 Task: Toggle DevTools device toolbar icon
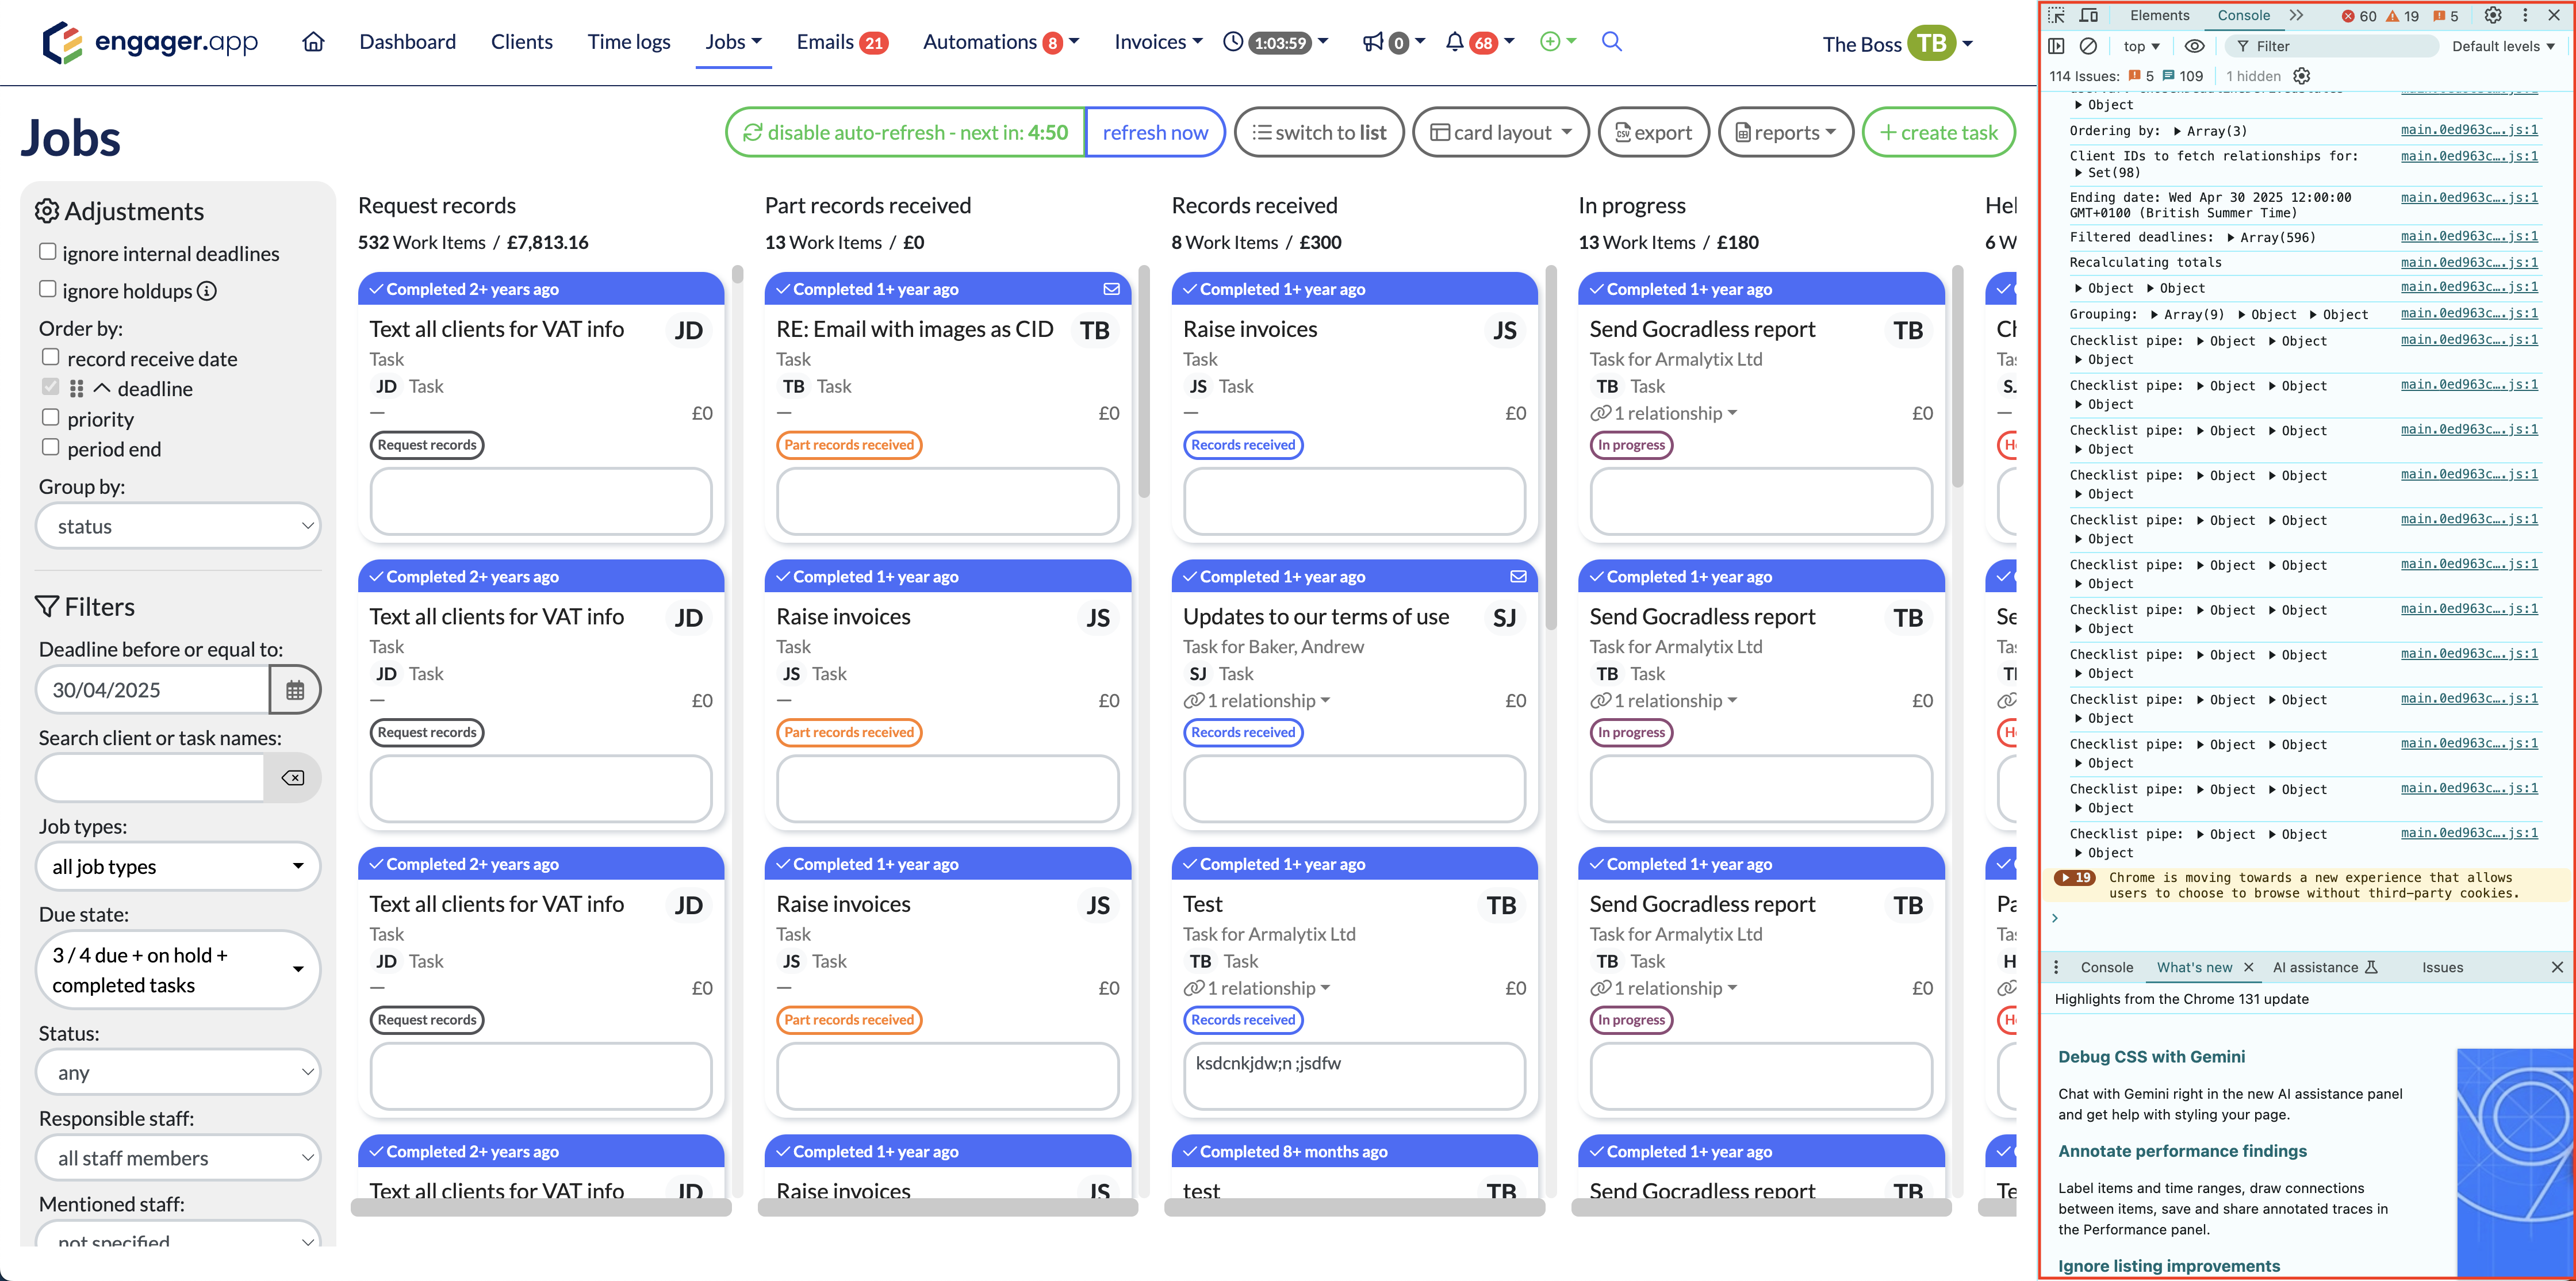(2089, 15)
